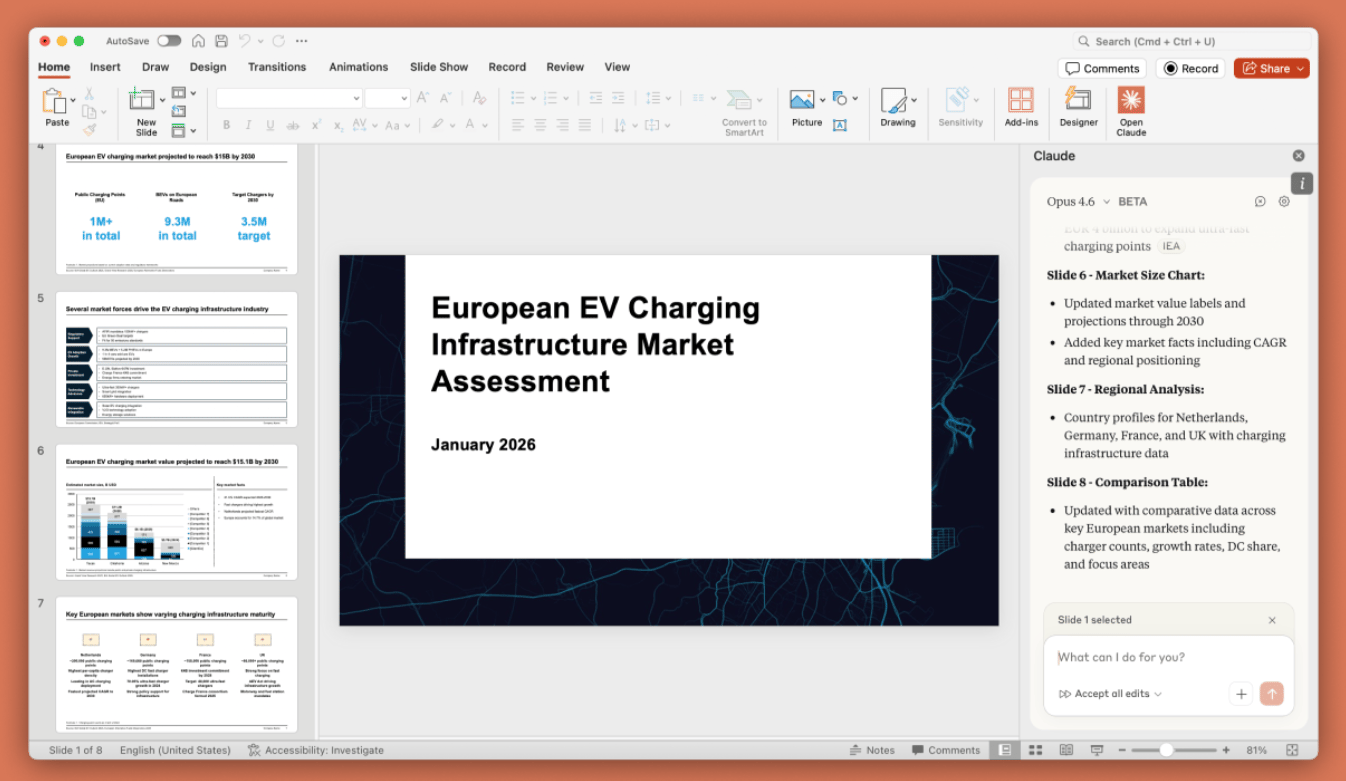Image resolution: width=1346 pixels, height=781 pixels.
Task: Toggle the Notes pane in status bar
Action: pyautogui.click(x=872, y=750)
